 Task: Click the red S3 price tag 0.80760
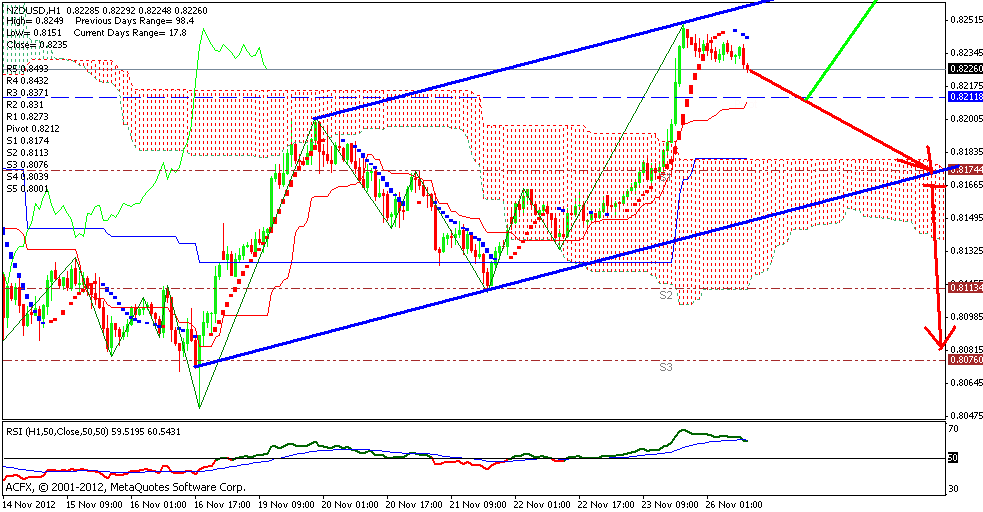click(x=965, y=360)
